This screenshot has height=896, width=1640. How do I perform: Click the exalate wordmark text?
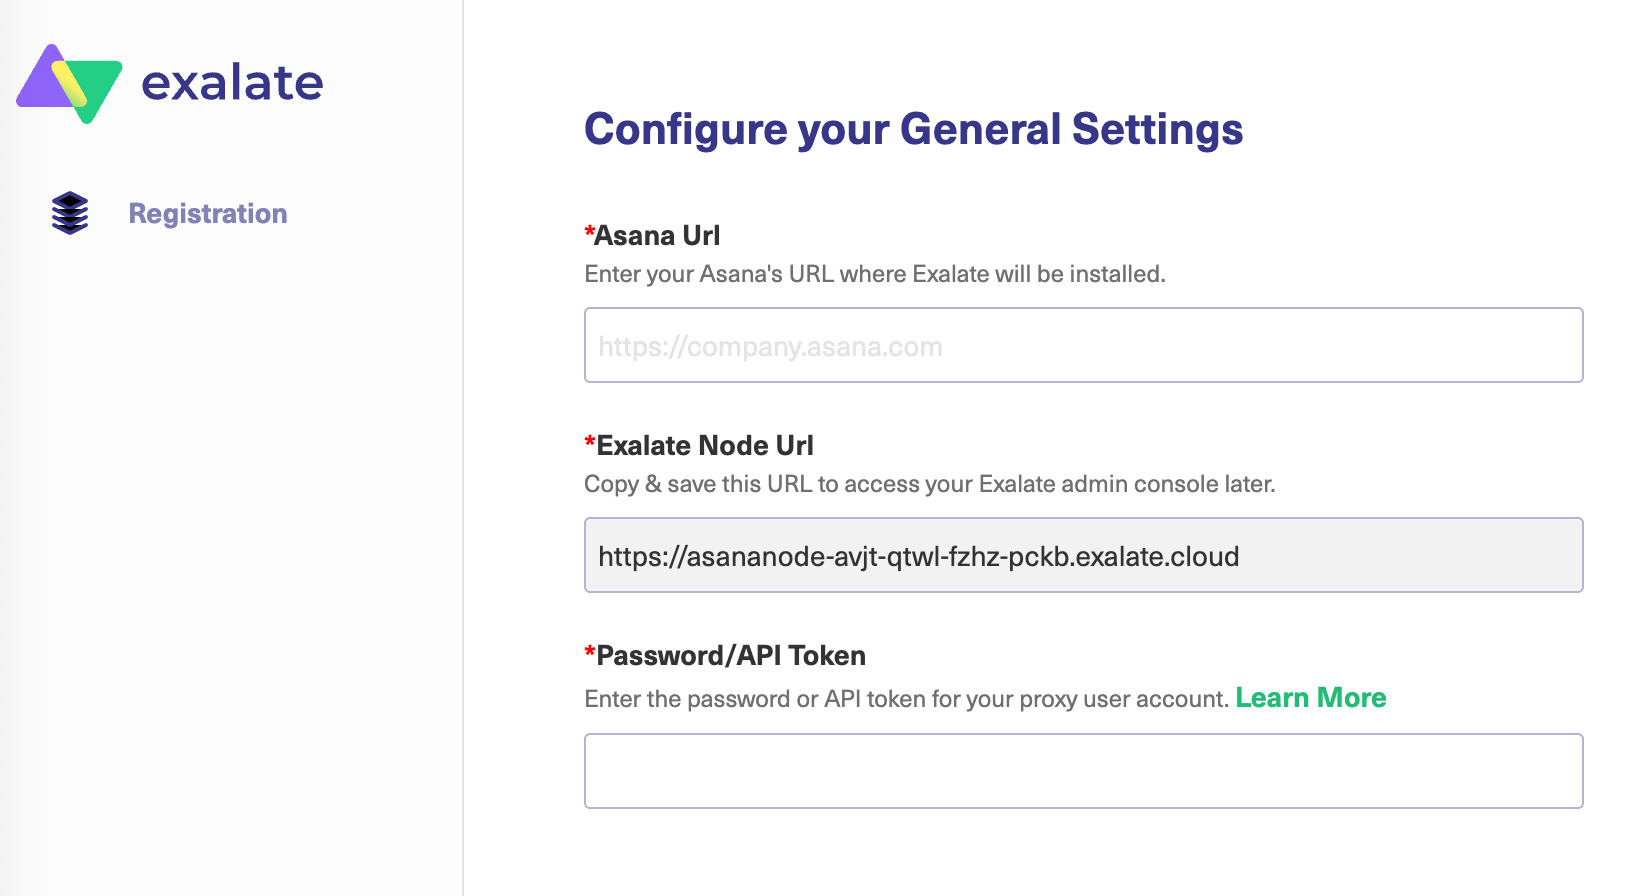pos(232,83)
